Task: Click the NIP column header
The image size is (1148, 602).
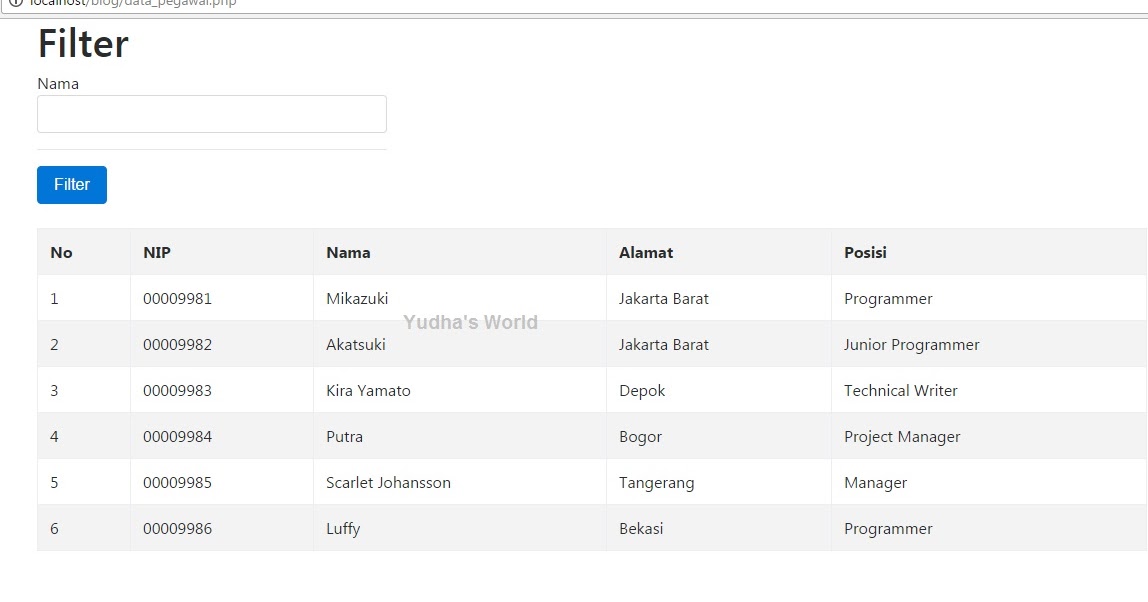Action: pyautogui.click(x=156, y=252)
